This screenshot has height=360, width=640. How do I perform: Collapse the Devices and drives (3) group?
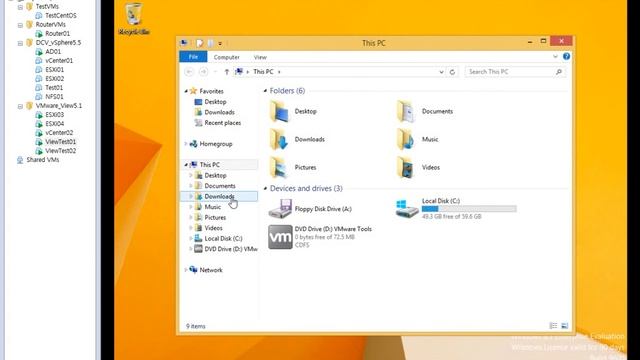[x=265, y=188]
